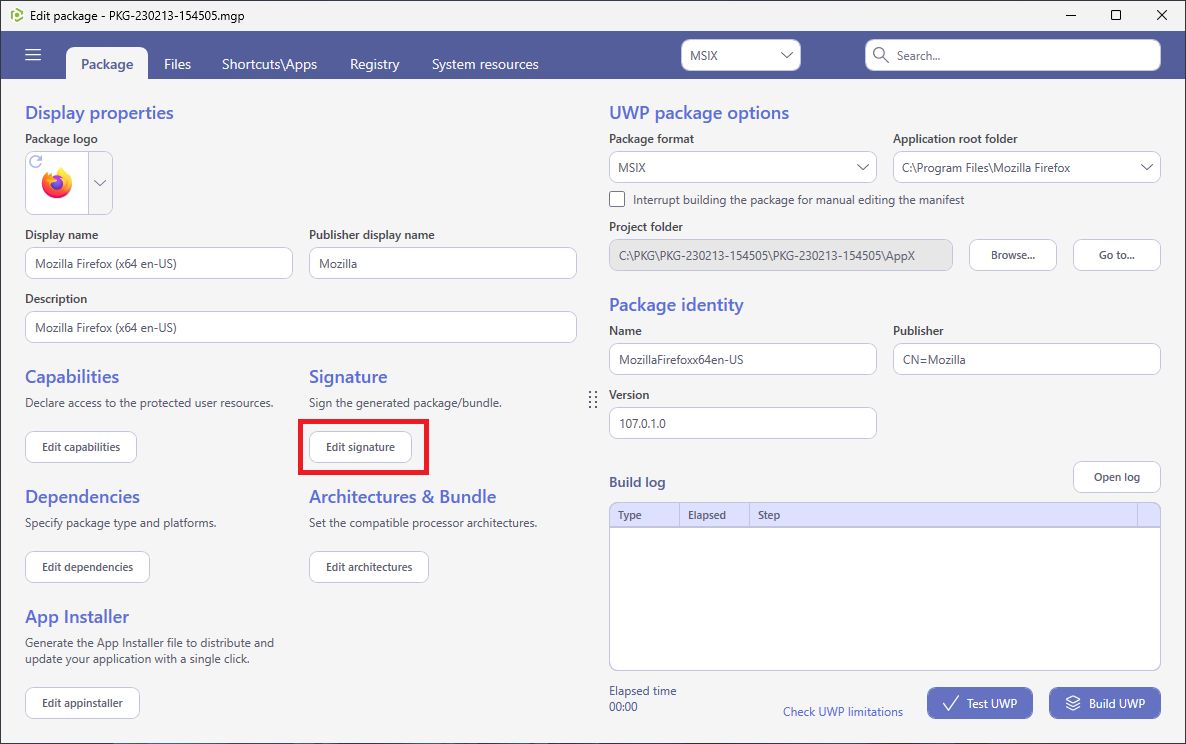Minimize the Edit package window
The height and width of the screenshot is (744, 1186).
click(x=1071, y=15)
